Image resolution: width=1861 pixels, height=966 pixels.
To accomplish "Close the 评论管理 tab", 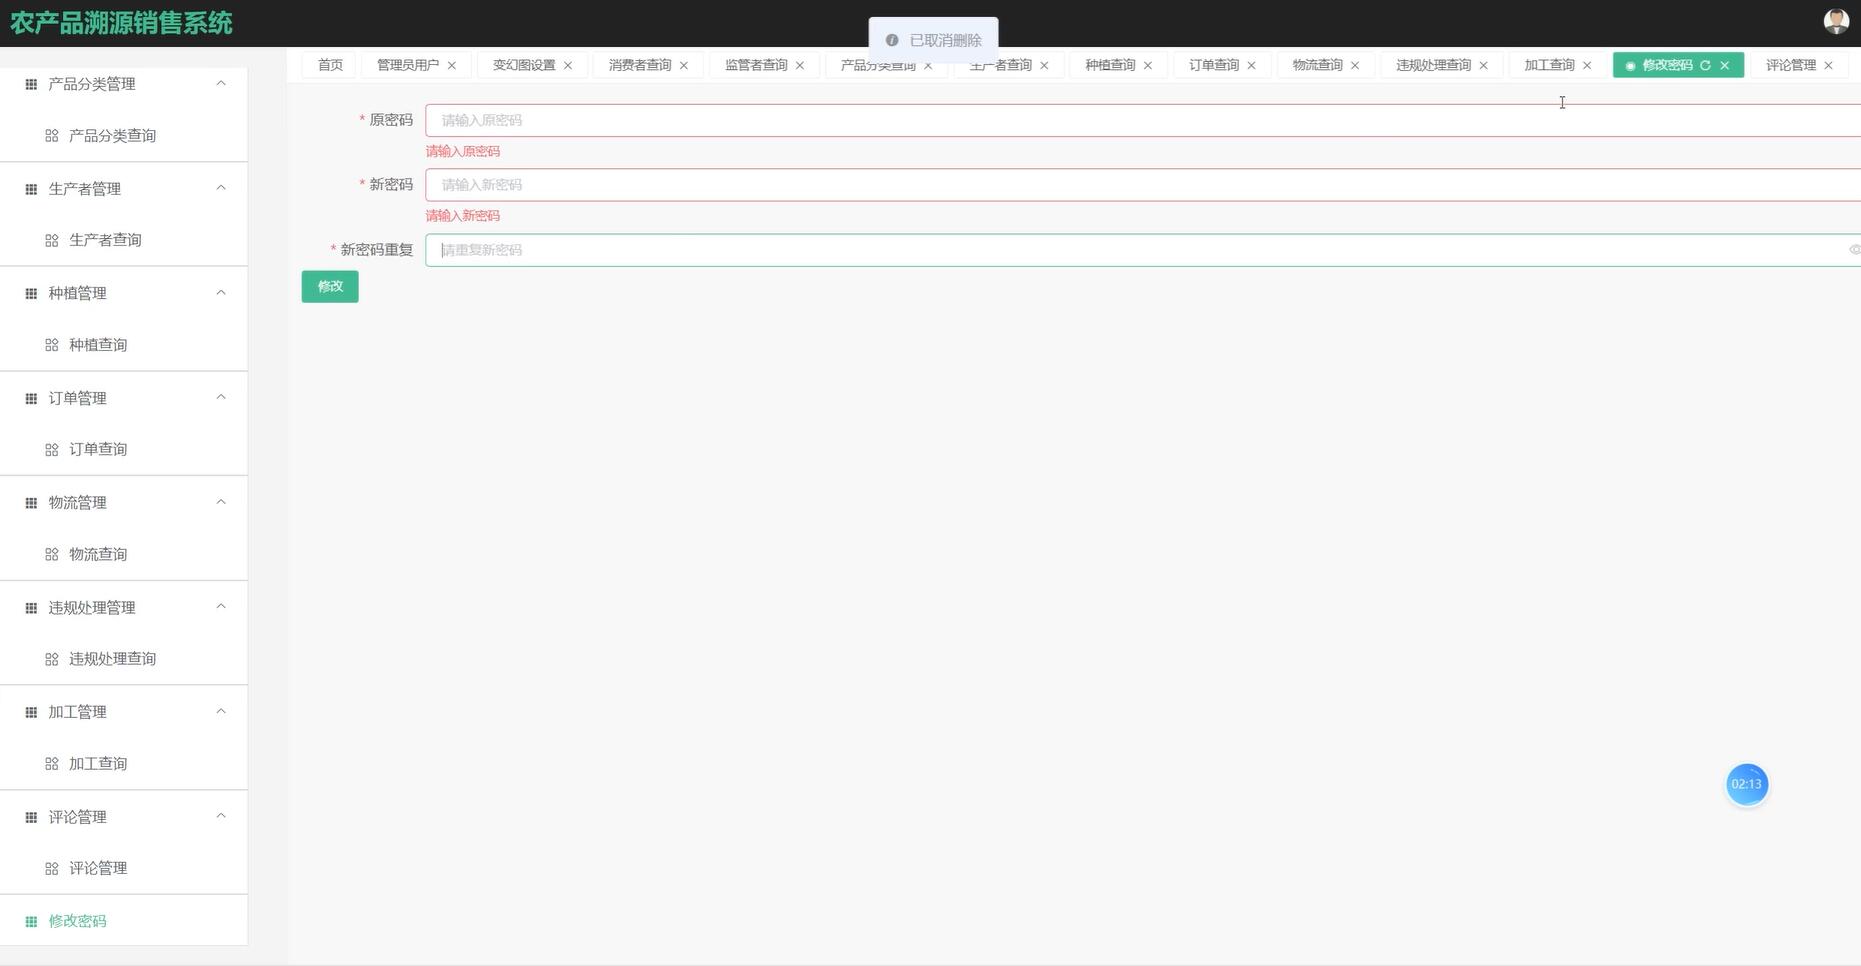I will point(1828,65).
